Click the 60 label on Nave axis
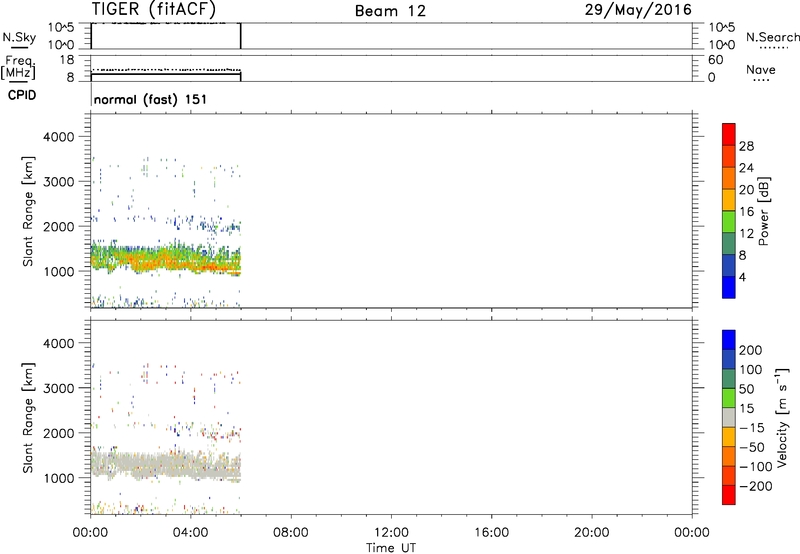Image resolution: width=800 pixels, height=554 pixels. (x=716, y=60)
